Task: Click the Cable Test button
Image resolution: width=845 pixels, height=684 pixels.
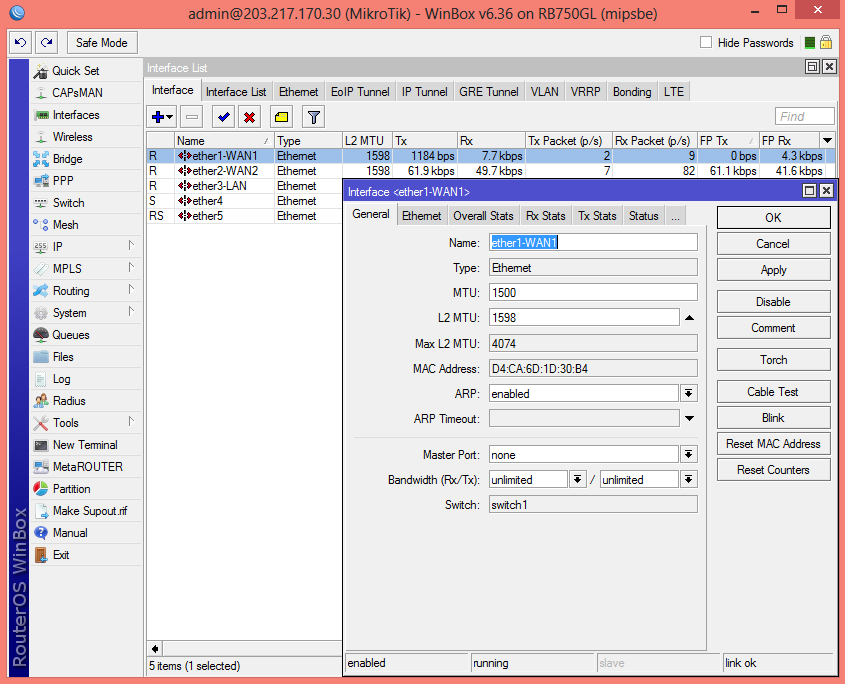Action: [x=773, y=392]
